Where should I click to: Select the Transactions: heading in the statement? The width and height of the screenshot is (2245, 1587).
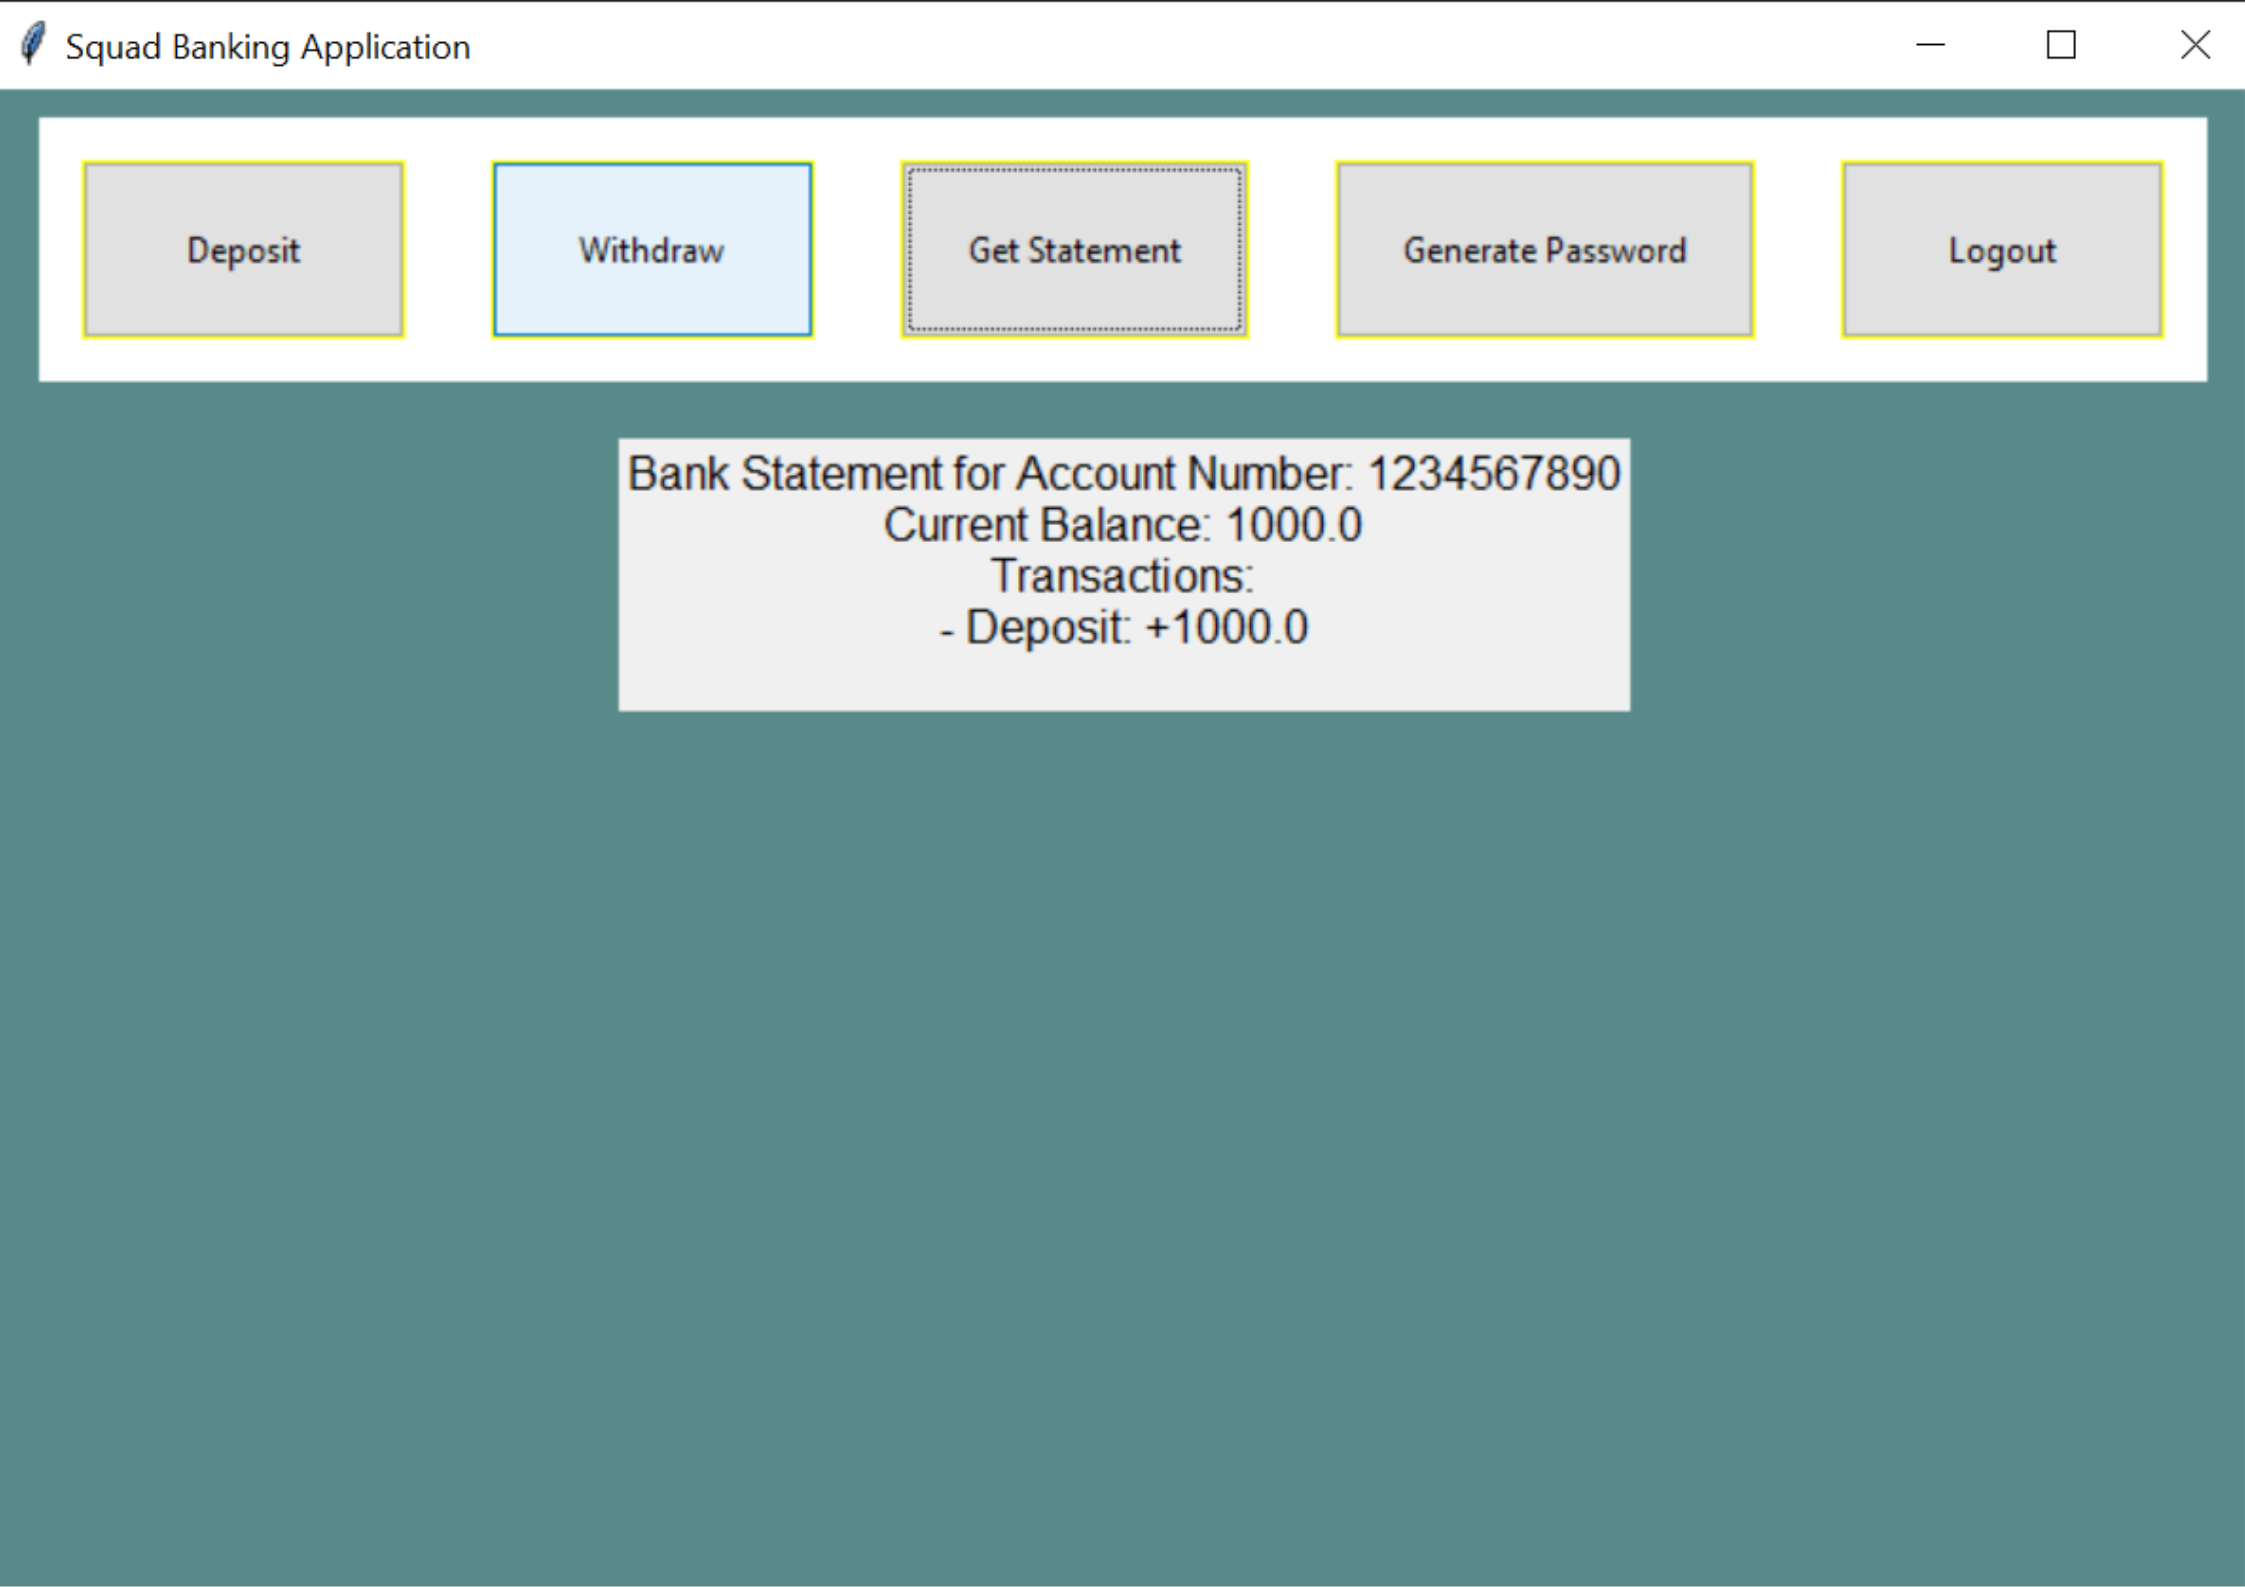[1122, 577]
